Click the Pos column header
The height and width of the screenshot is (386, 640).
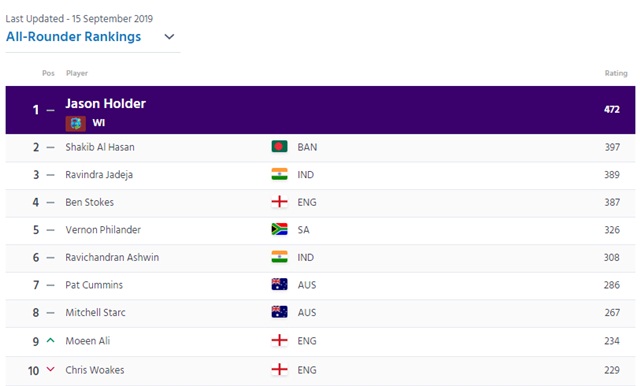pyautogui.click(x=48, y=73)
